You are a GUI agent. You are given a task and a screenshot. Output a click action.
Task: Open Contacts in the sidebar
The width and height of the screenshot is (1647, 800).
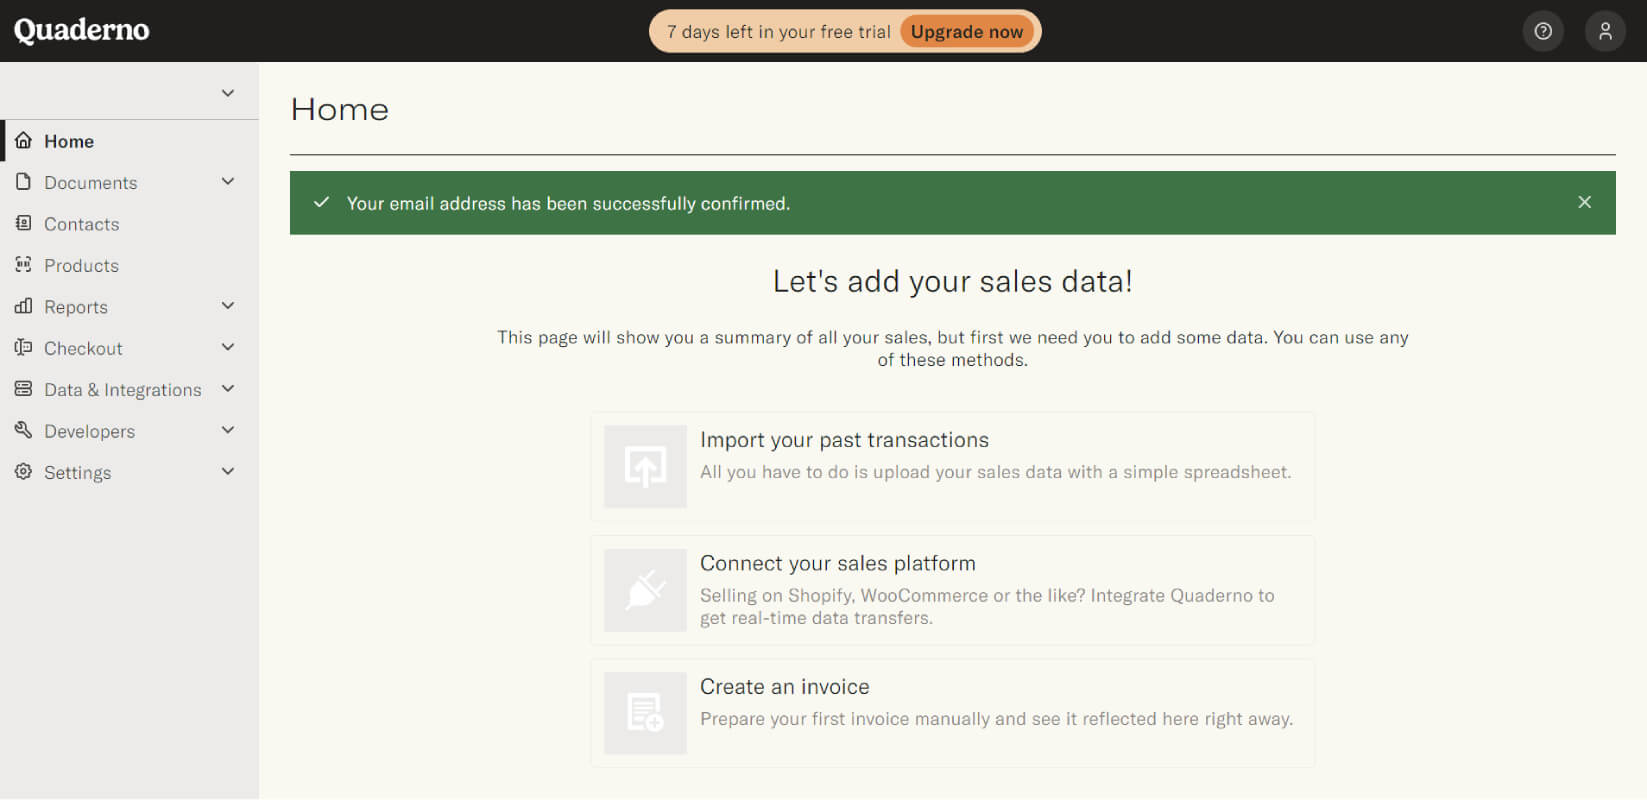(x=129, y=224)
